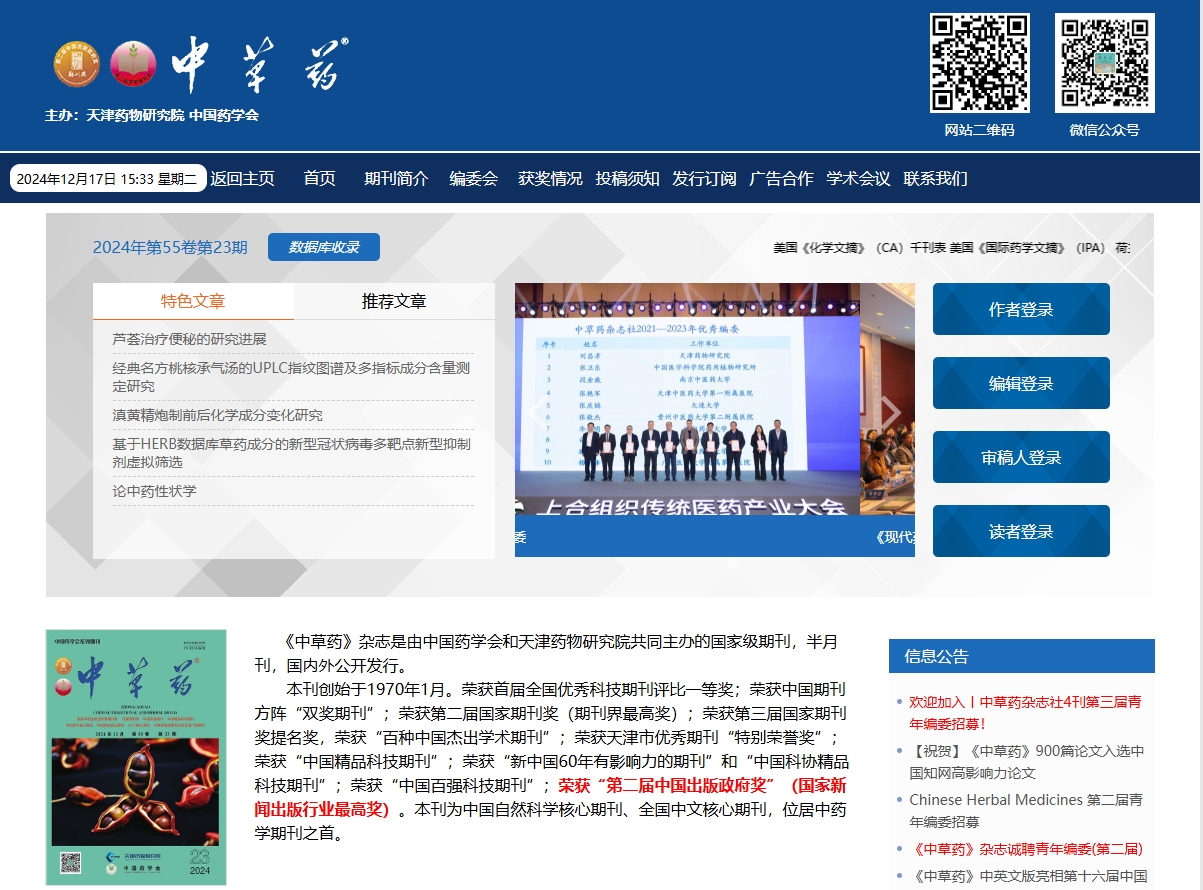Screen dimensions: 1203x890
Task: Open the 杂志诚聘青年编委(第二届) announcement
Action: pyautogui.click(x=1026, y=849)
